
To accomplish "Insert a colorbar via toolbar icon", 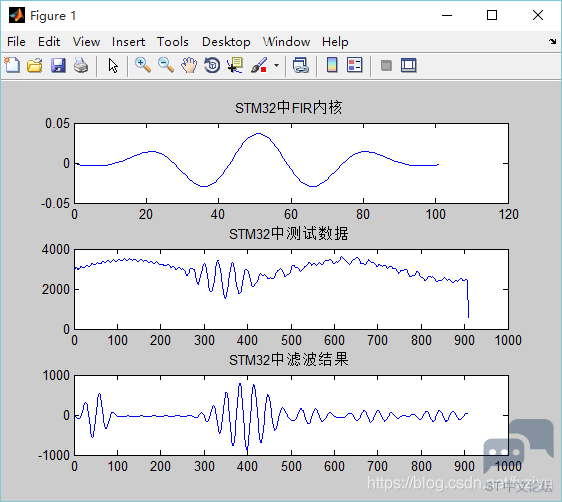I will click(332, 66).
